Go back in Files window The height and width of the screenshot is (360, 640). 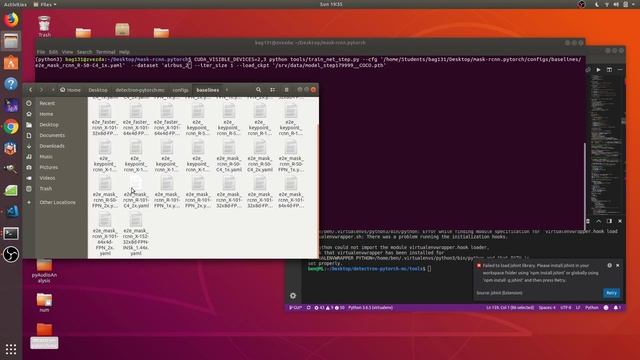tap(30, 90)
